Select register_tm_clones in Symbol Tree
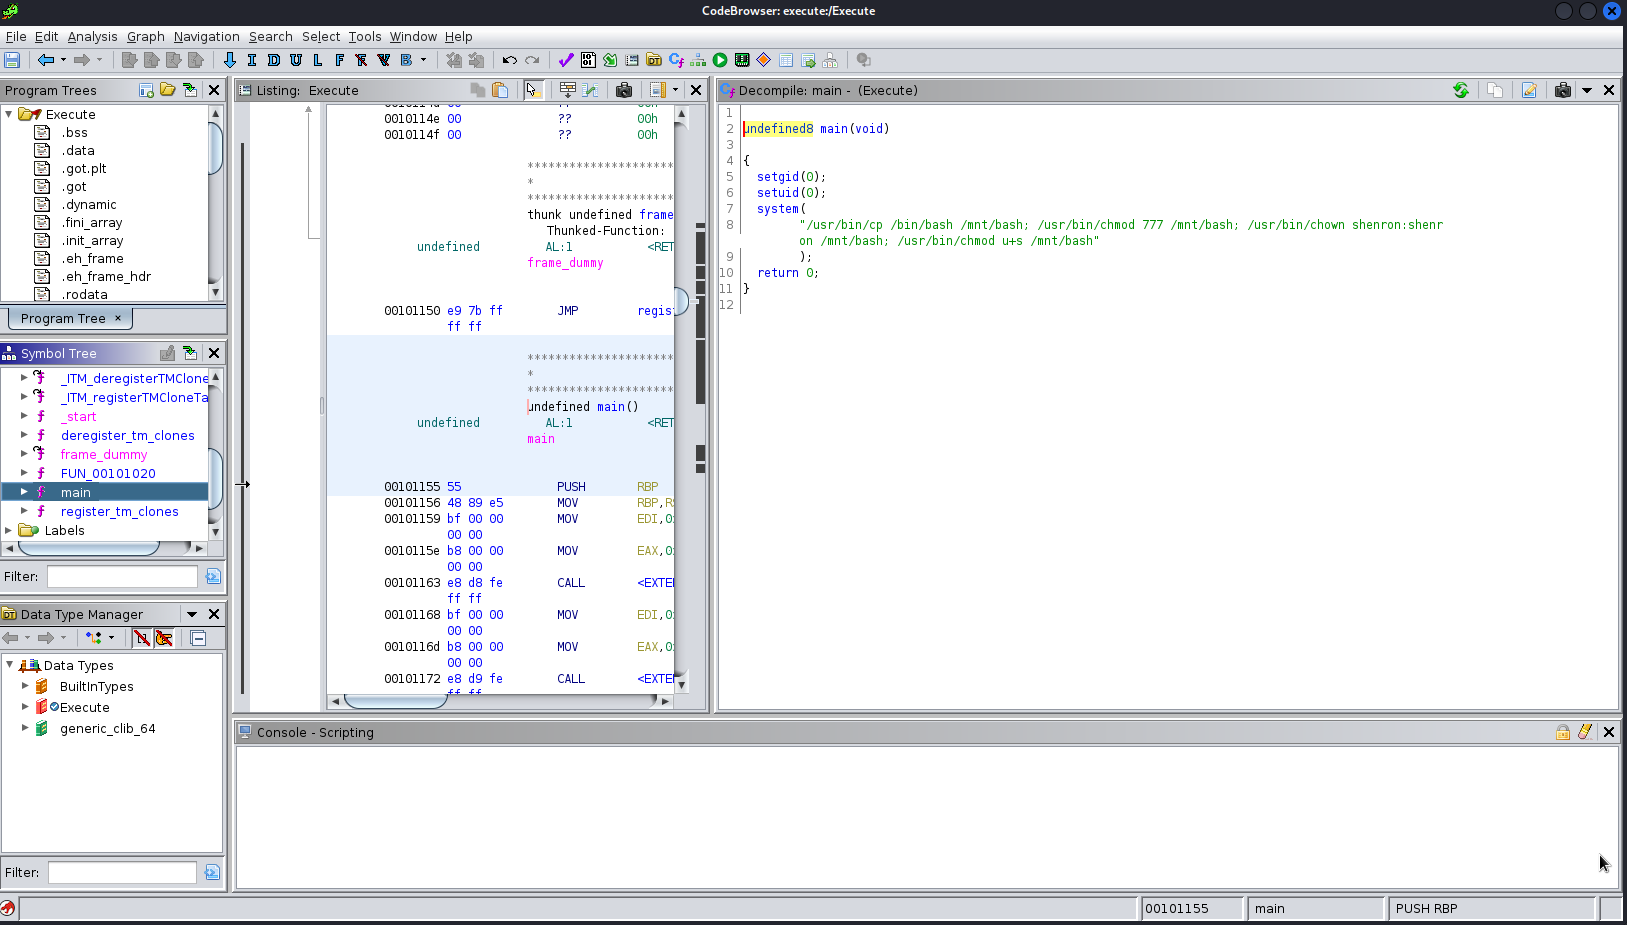 tap(119, 511)
